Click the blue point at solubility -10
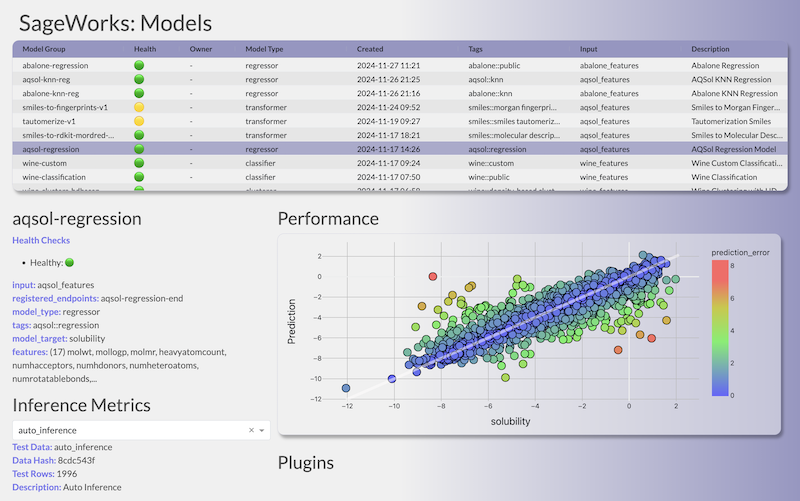The image size is (800, 501). pos(392,379)
